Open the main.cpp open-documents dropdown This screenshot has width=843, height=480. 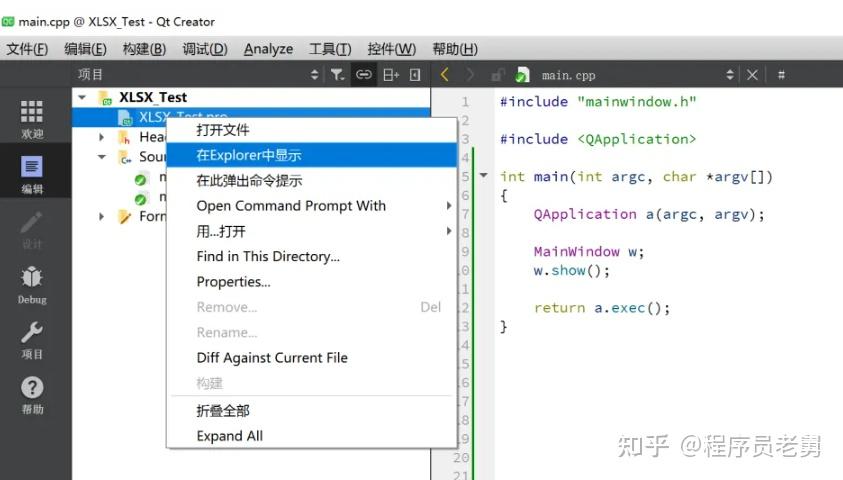(730, 75)
